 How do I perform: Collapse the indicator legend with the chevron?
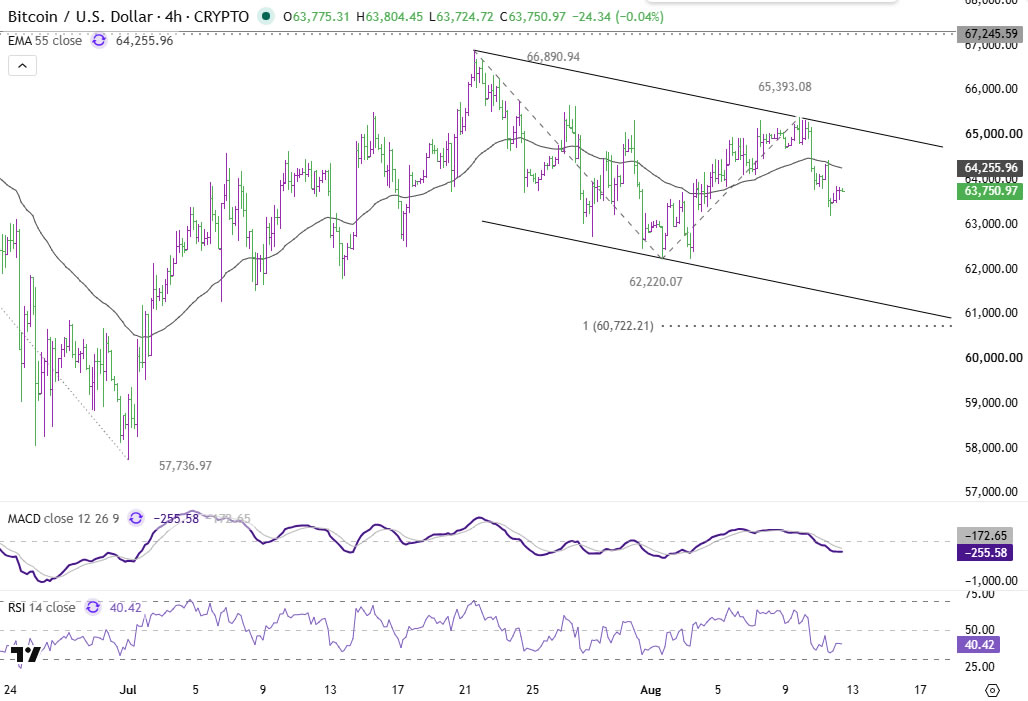point(22,66)
